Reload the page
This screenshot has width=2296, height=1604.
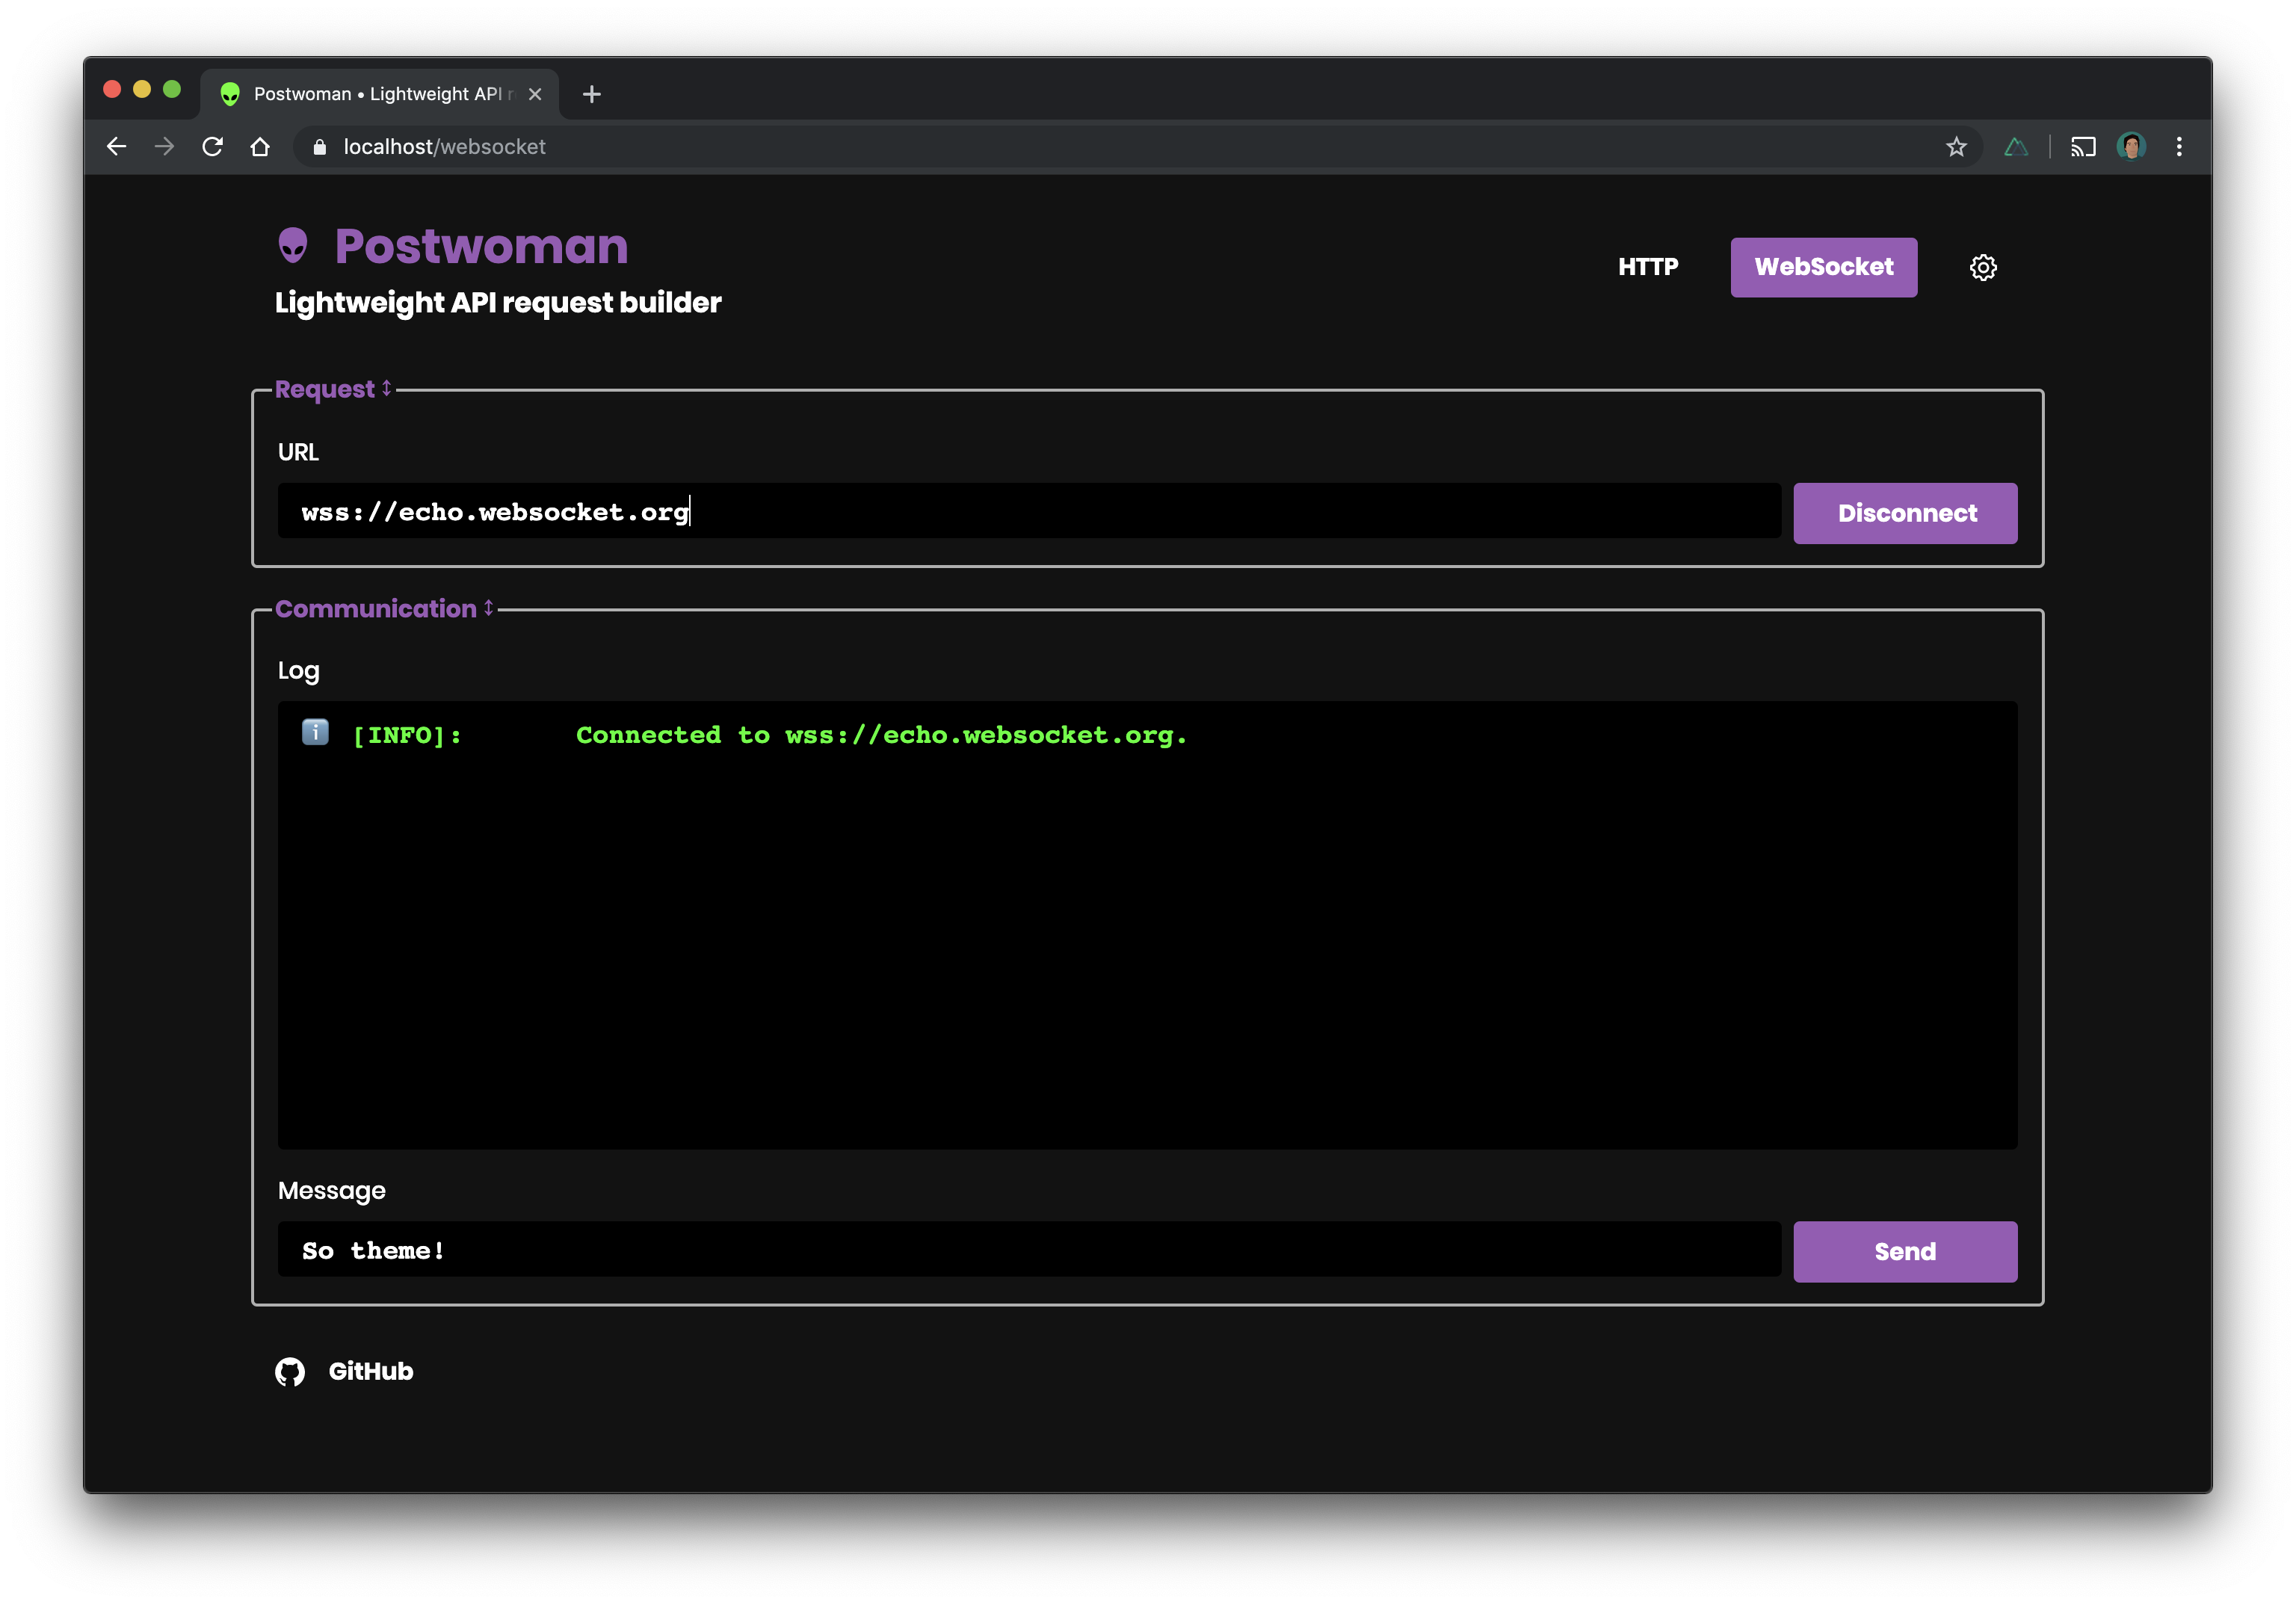[x=212, y=147]
